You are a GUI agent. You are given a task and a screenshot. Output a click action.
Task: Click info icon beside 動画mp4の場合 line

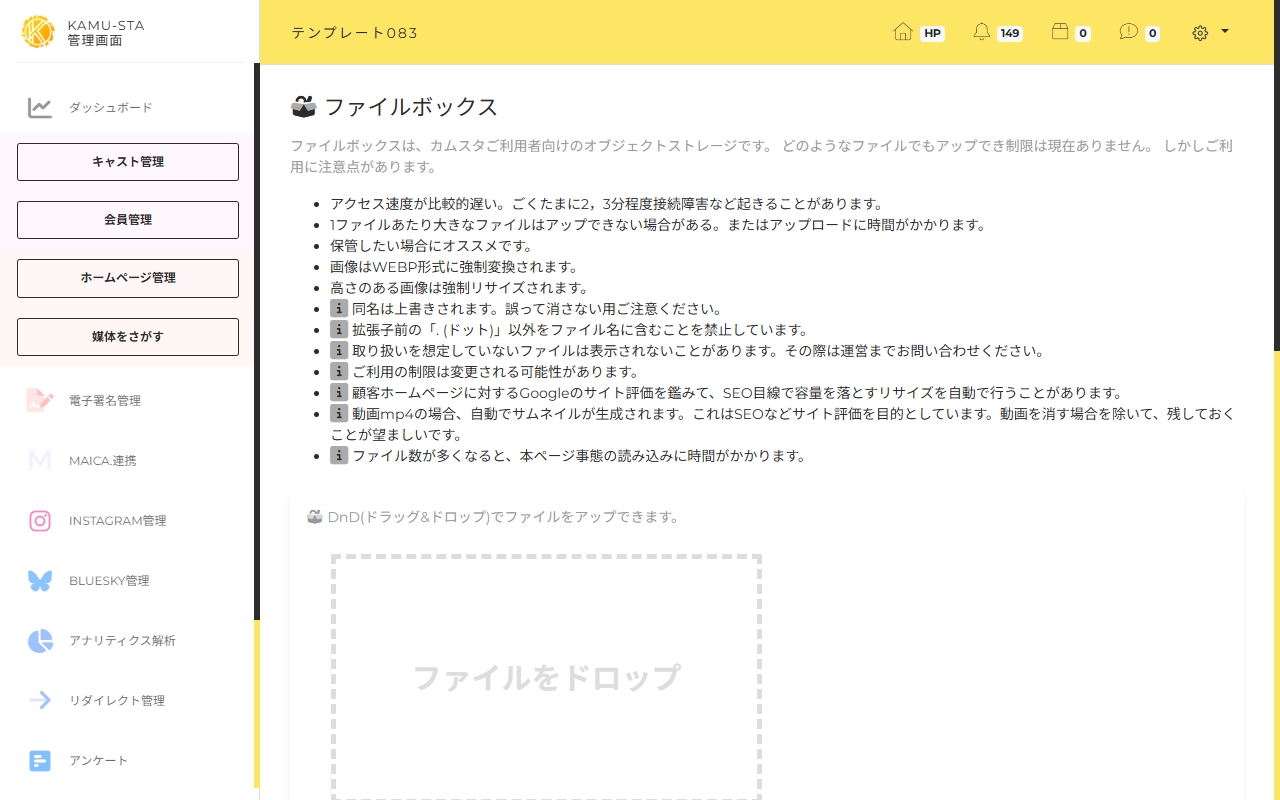pyautogui.click(x=339, y=414)
